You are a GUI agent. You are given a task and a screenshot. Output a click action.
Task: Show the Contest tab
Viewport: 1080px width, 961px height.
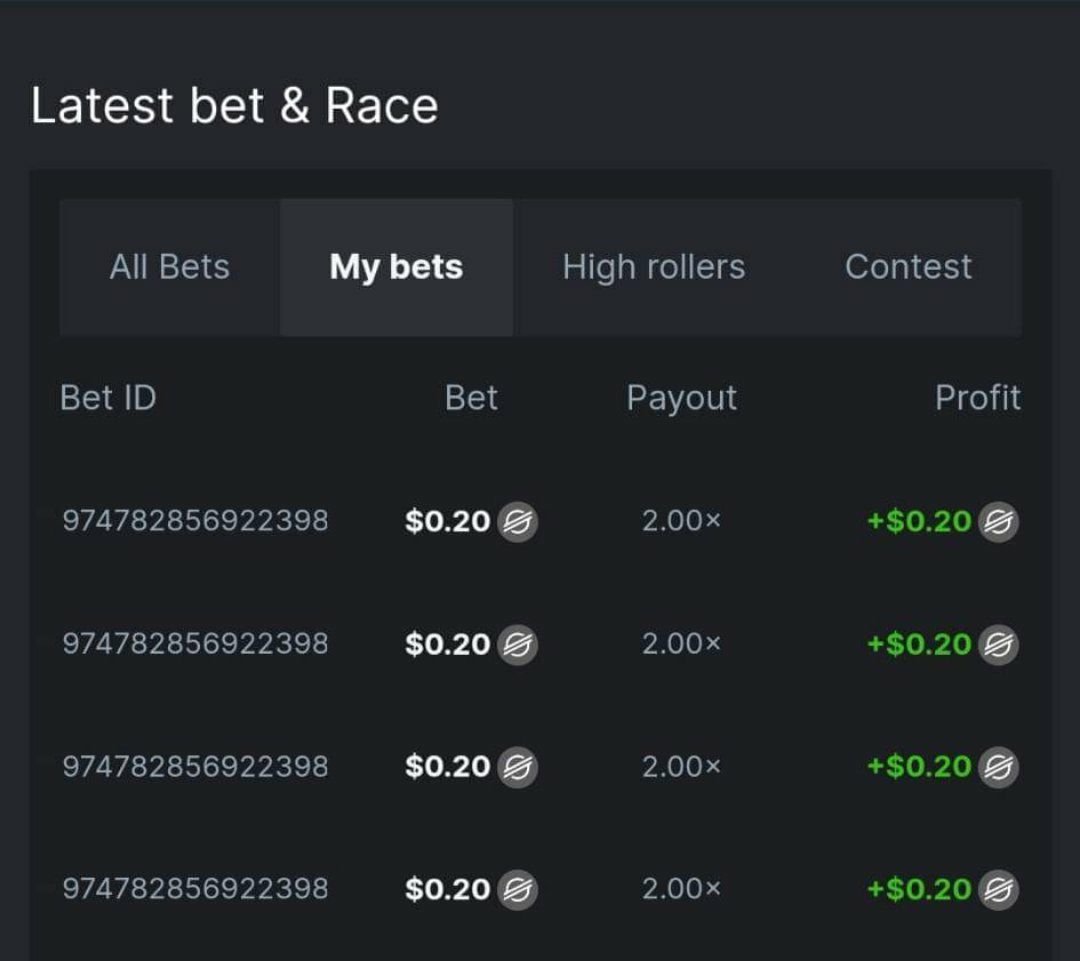(908, 267)
